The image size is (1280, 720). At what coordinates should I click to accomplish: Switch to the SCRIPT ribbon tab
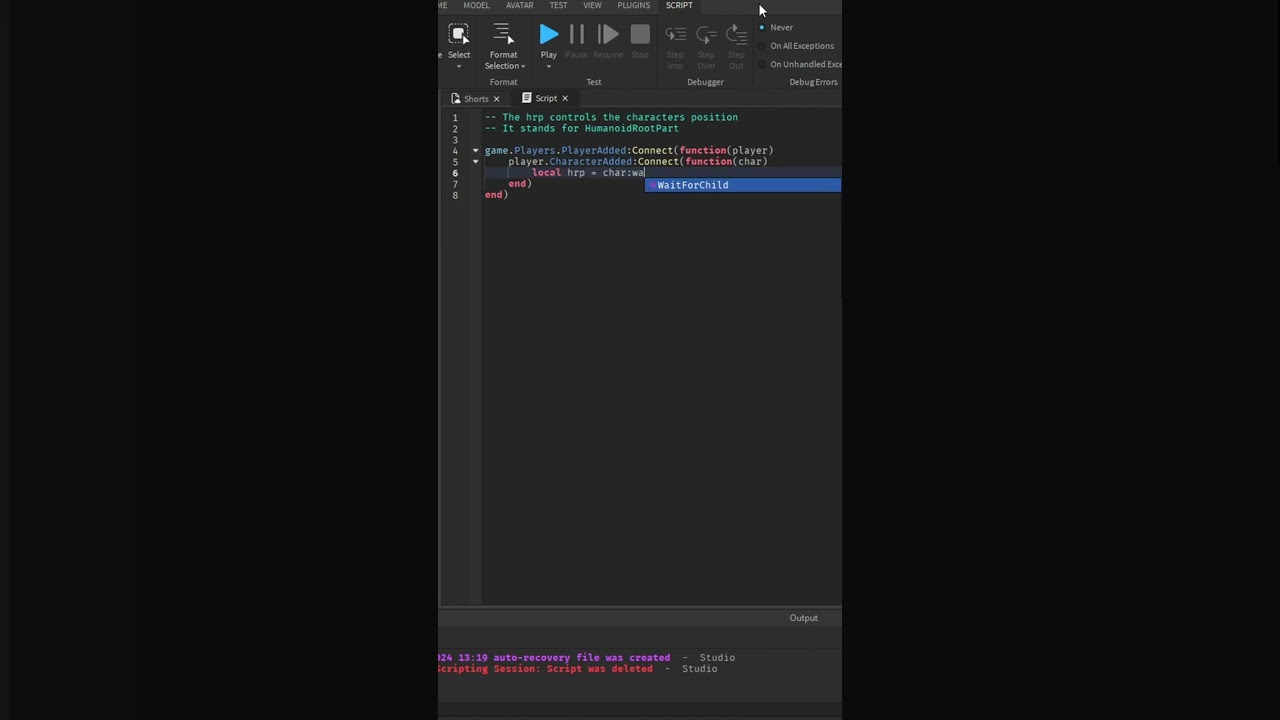tap(679, 5)
